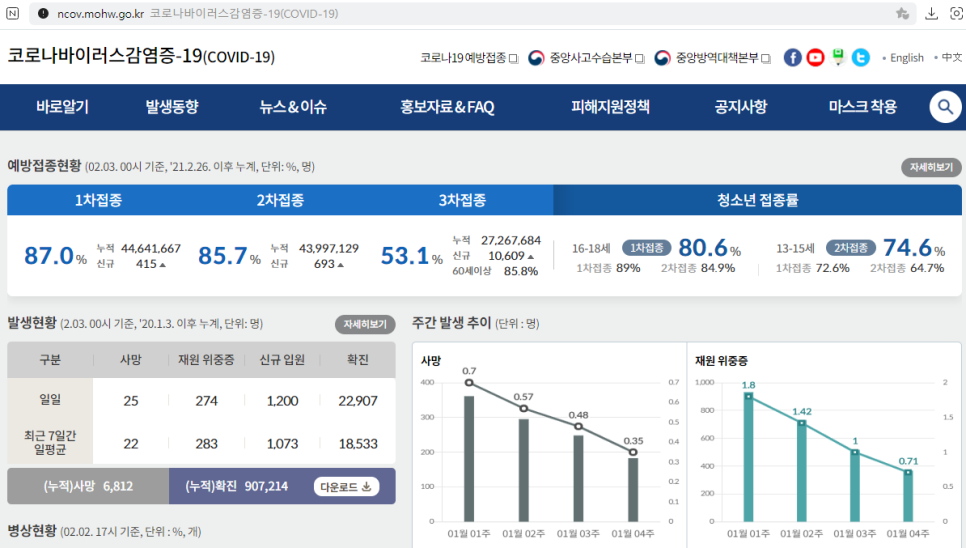This screenshot has height=548, width=966.
Task: Click the 01월 04주 bar in 사망 chart
Action: point(633,490)
